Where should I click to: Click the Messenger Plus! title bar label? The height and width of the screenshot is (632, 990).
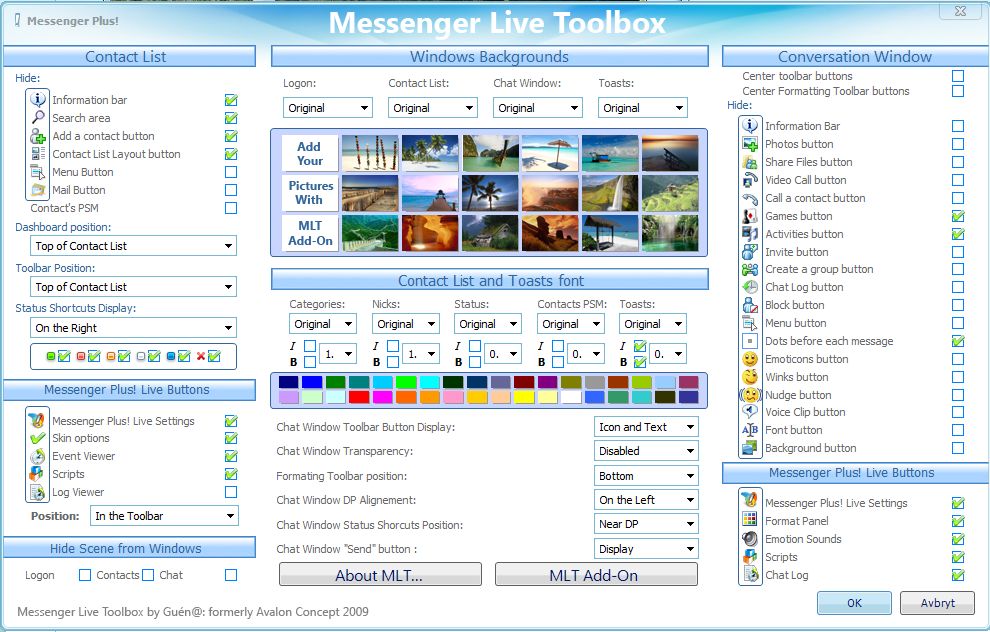pos(72,20)
